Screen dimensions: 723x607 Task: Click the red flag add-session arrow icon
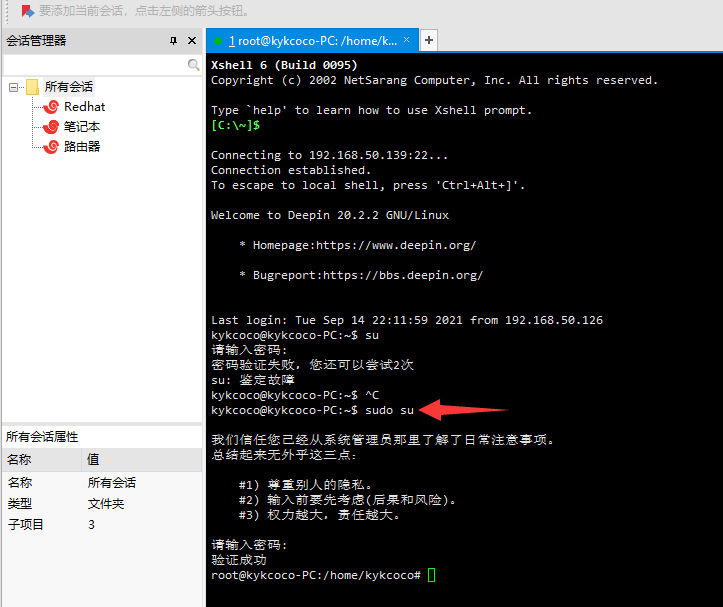[x=28, y=11]
